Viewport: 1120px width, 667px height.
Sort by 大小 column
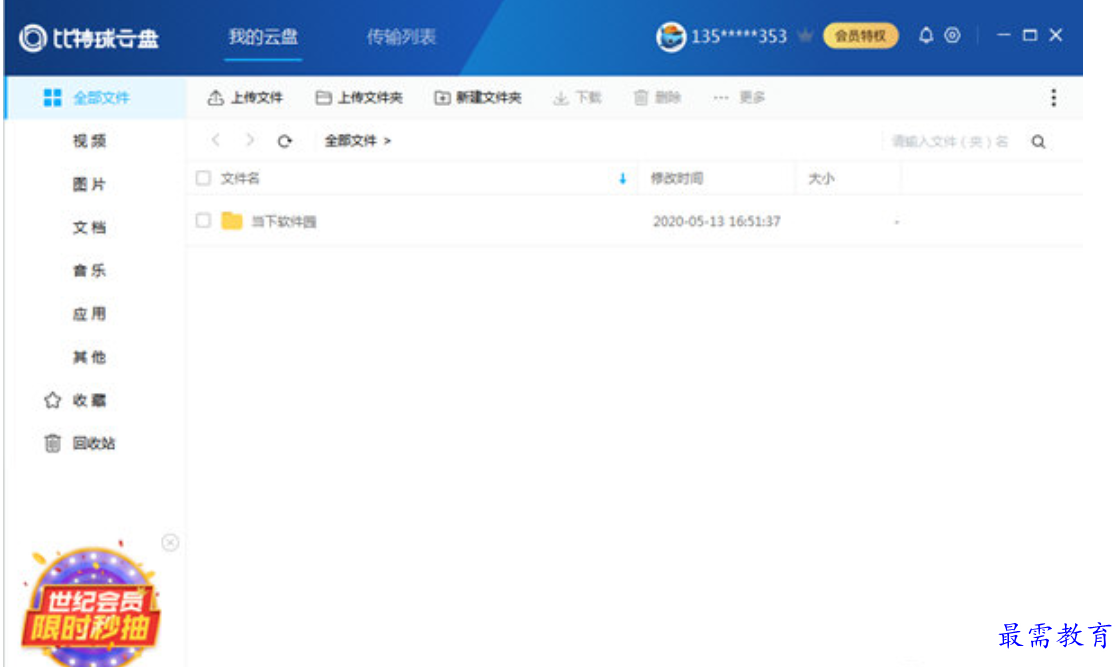coord(821,179)
